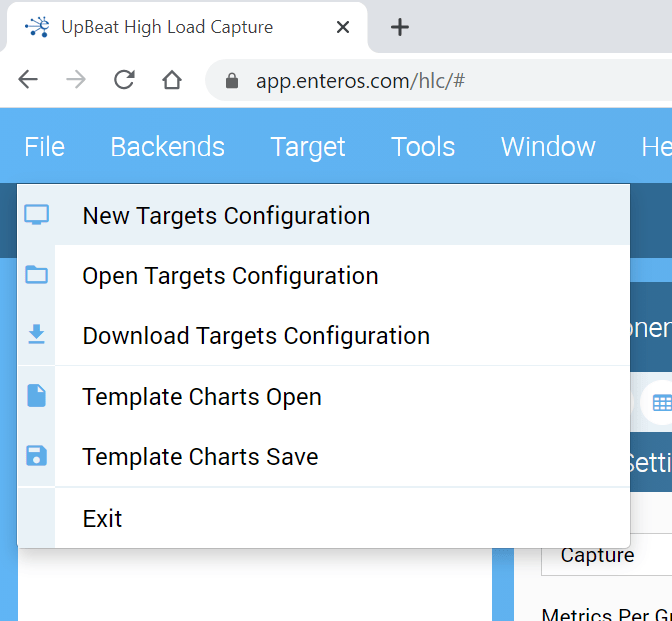This screenshot has width=672, height=621.
Task: Choose Open Targets Configuration from menu
Action: tap(230, 276)
